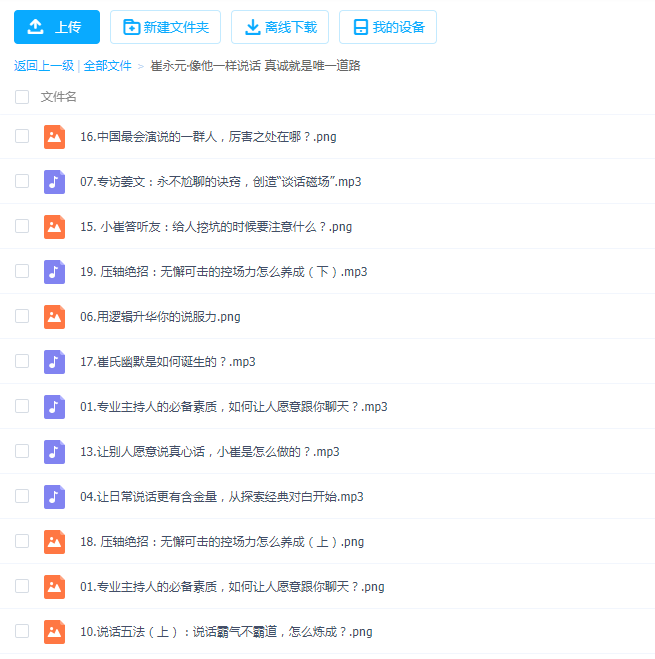Tick checkbox for 18. 压轴绝招（上）png
The image size is (655, 659).
pos(22,541)
